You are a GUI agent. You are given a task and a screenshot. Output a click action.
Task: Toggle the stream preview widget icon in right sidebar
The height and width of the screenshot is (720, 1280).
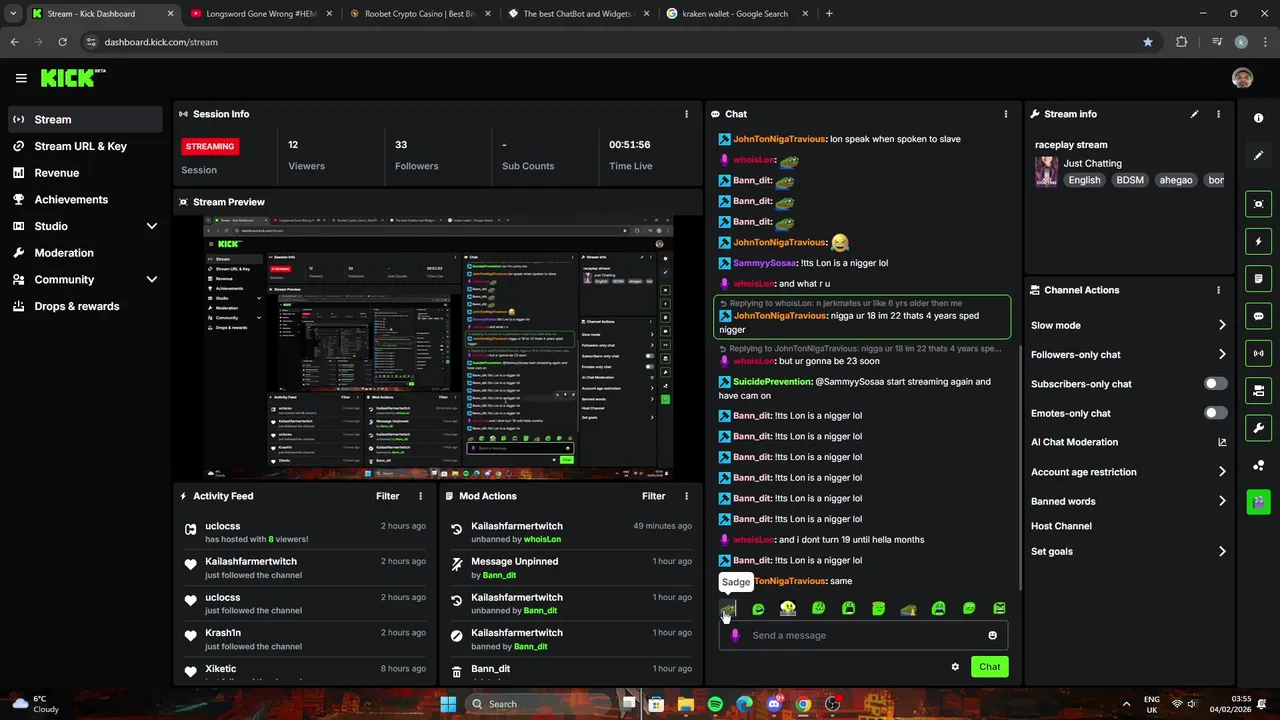1258,204
